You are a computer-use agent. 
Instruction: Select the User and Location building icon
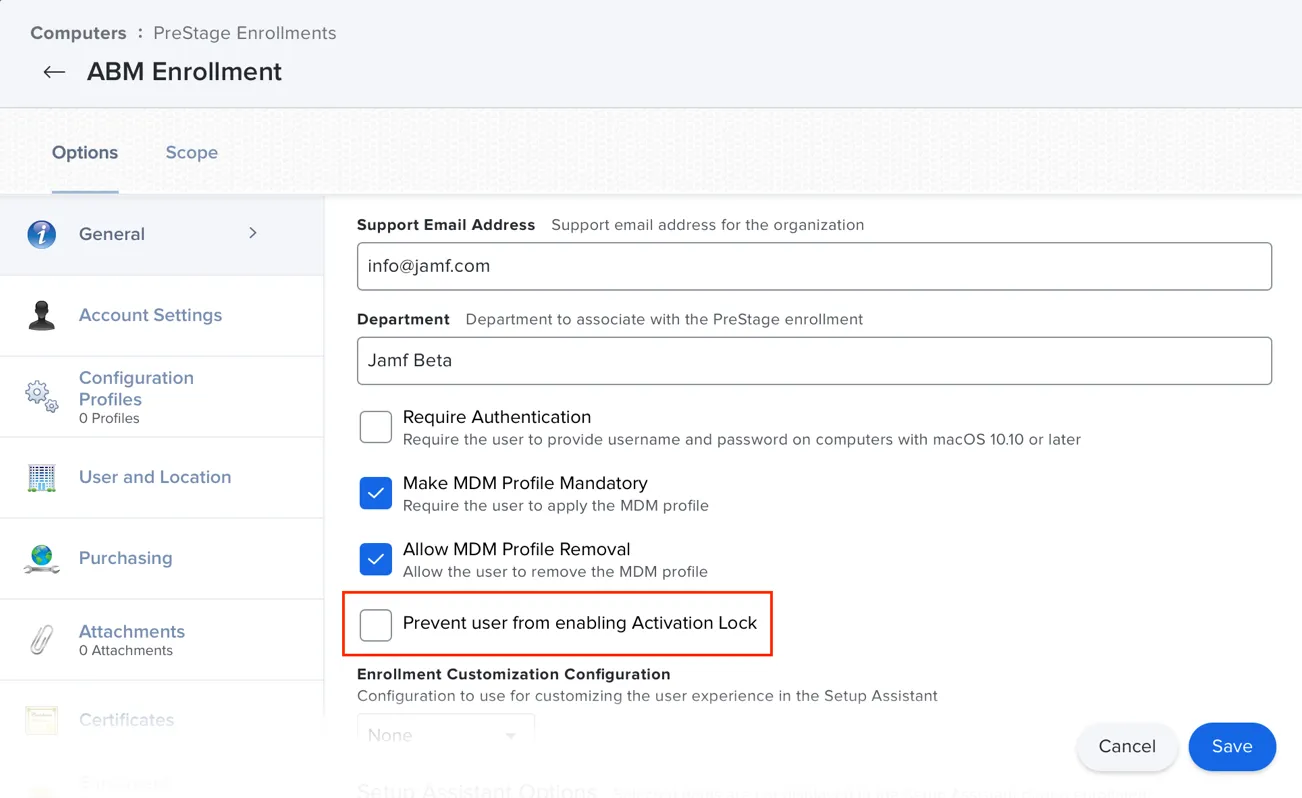(x=41, y=477)
